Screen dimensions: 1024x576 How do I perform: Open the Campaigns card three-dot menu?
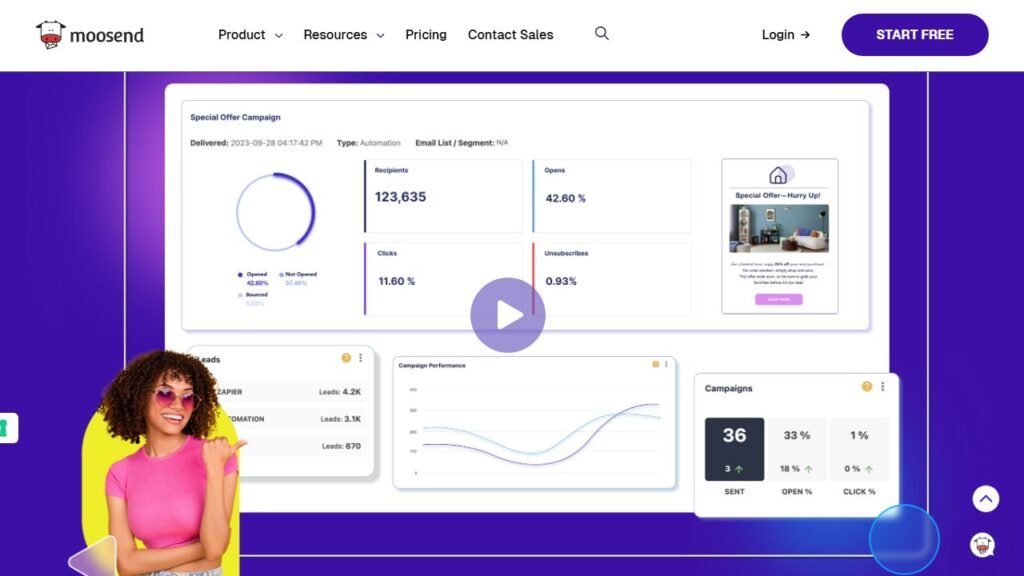pyautogui.click(x=882, y=387)
